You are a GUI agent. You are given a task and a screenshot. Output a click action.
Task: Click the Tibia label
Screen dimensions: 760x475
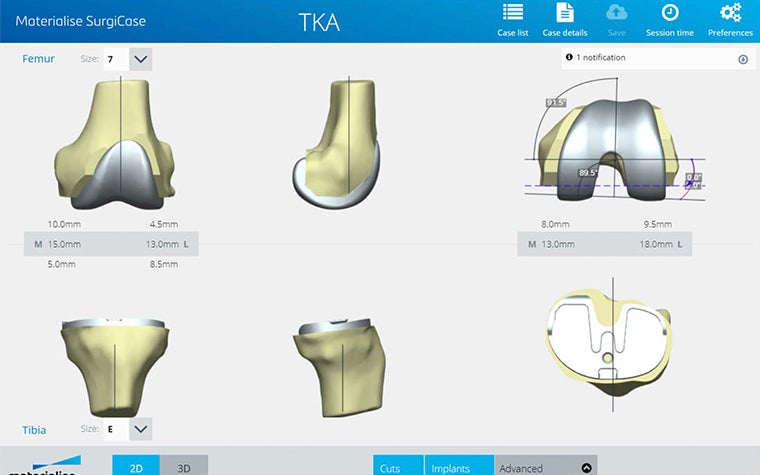pyautogui.click(x=34, y=430)
